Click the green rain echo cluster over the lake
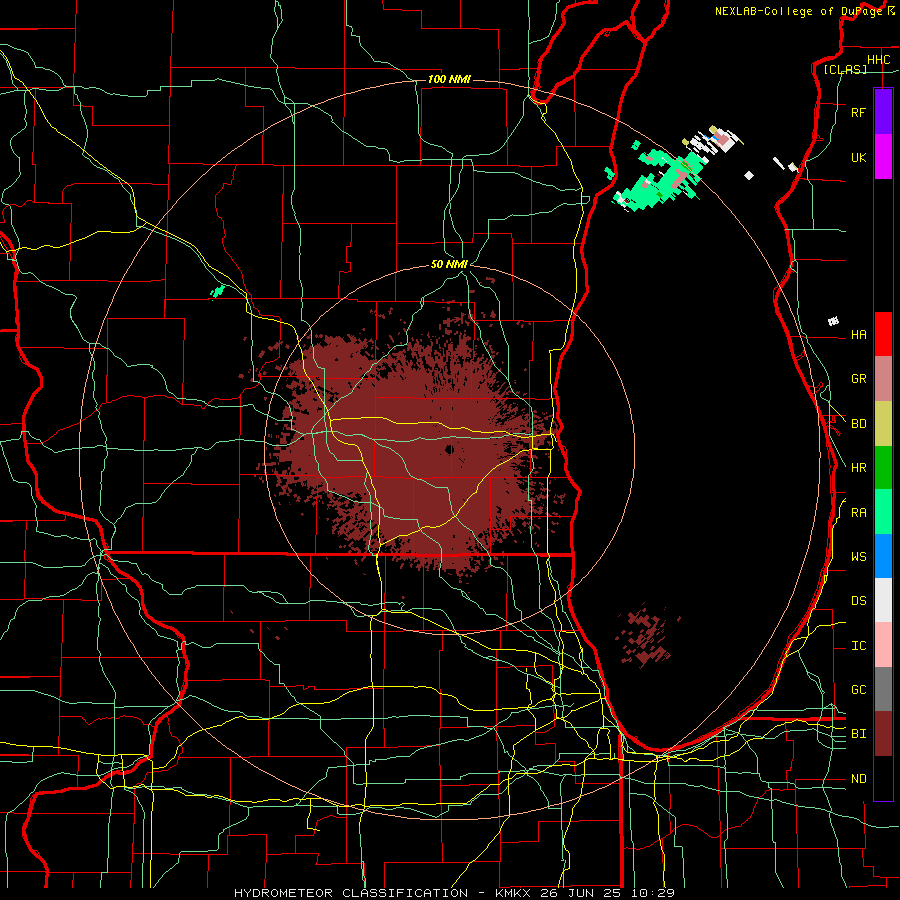Image resolution: width=900 pixels, height=900 pixels. [x=658, y=182]
